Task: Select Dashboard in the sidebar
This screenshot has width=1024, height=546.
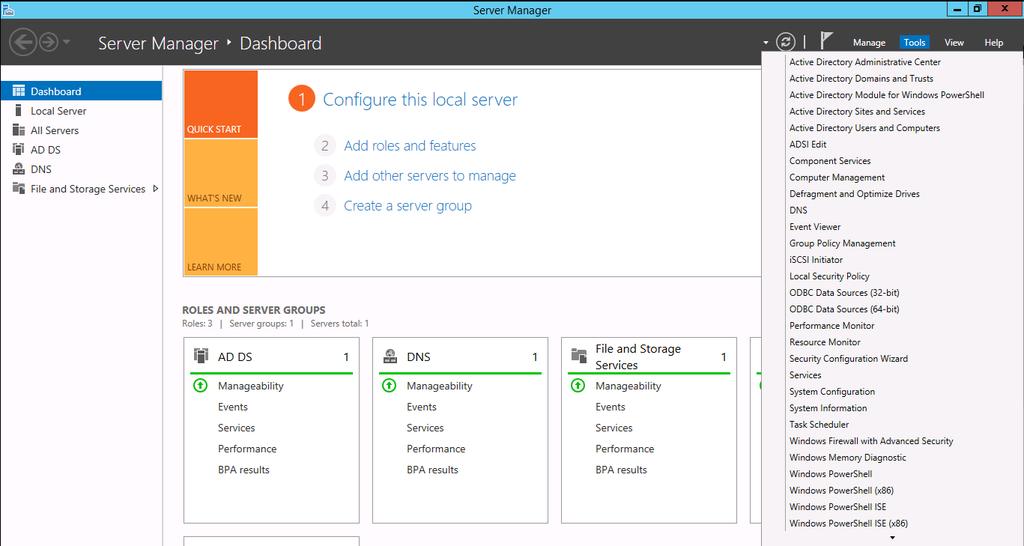Action: click(81, 91)
